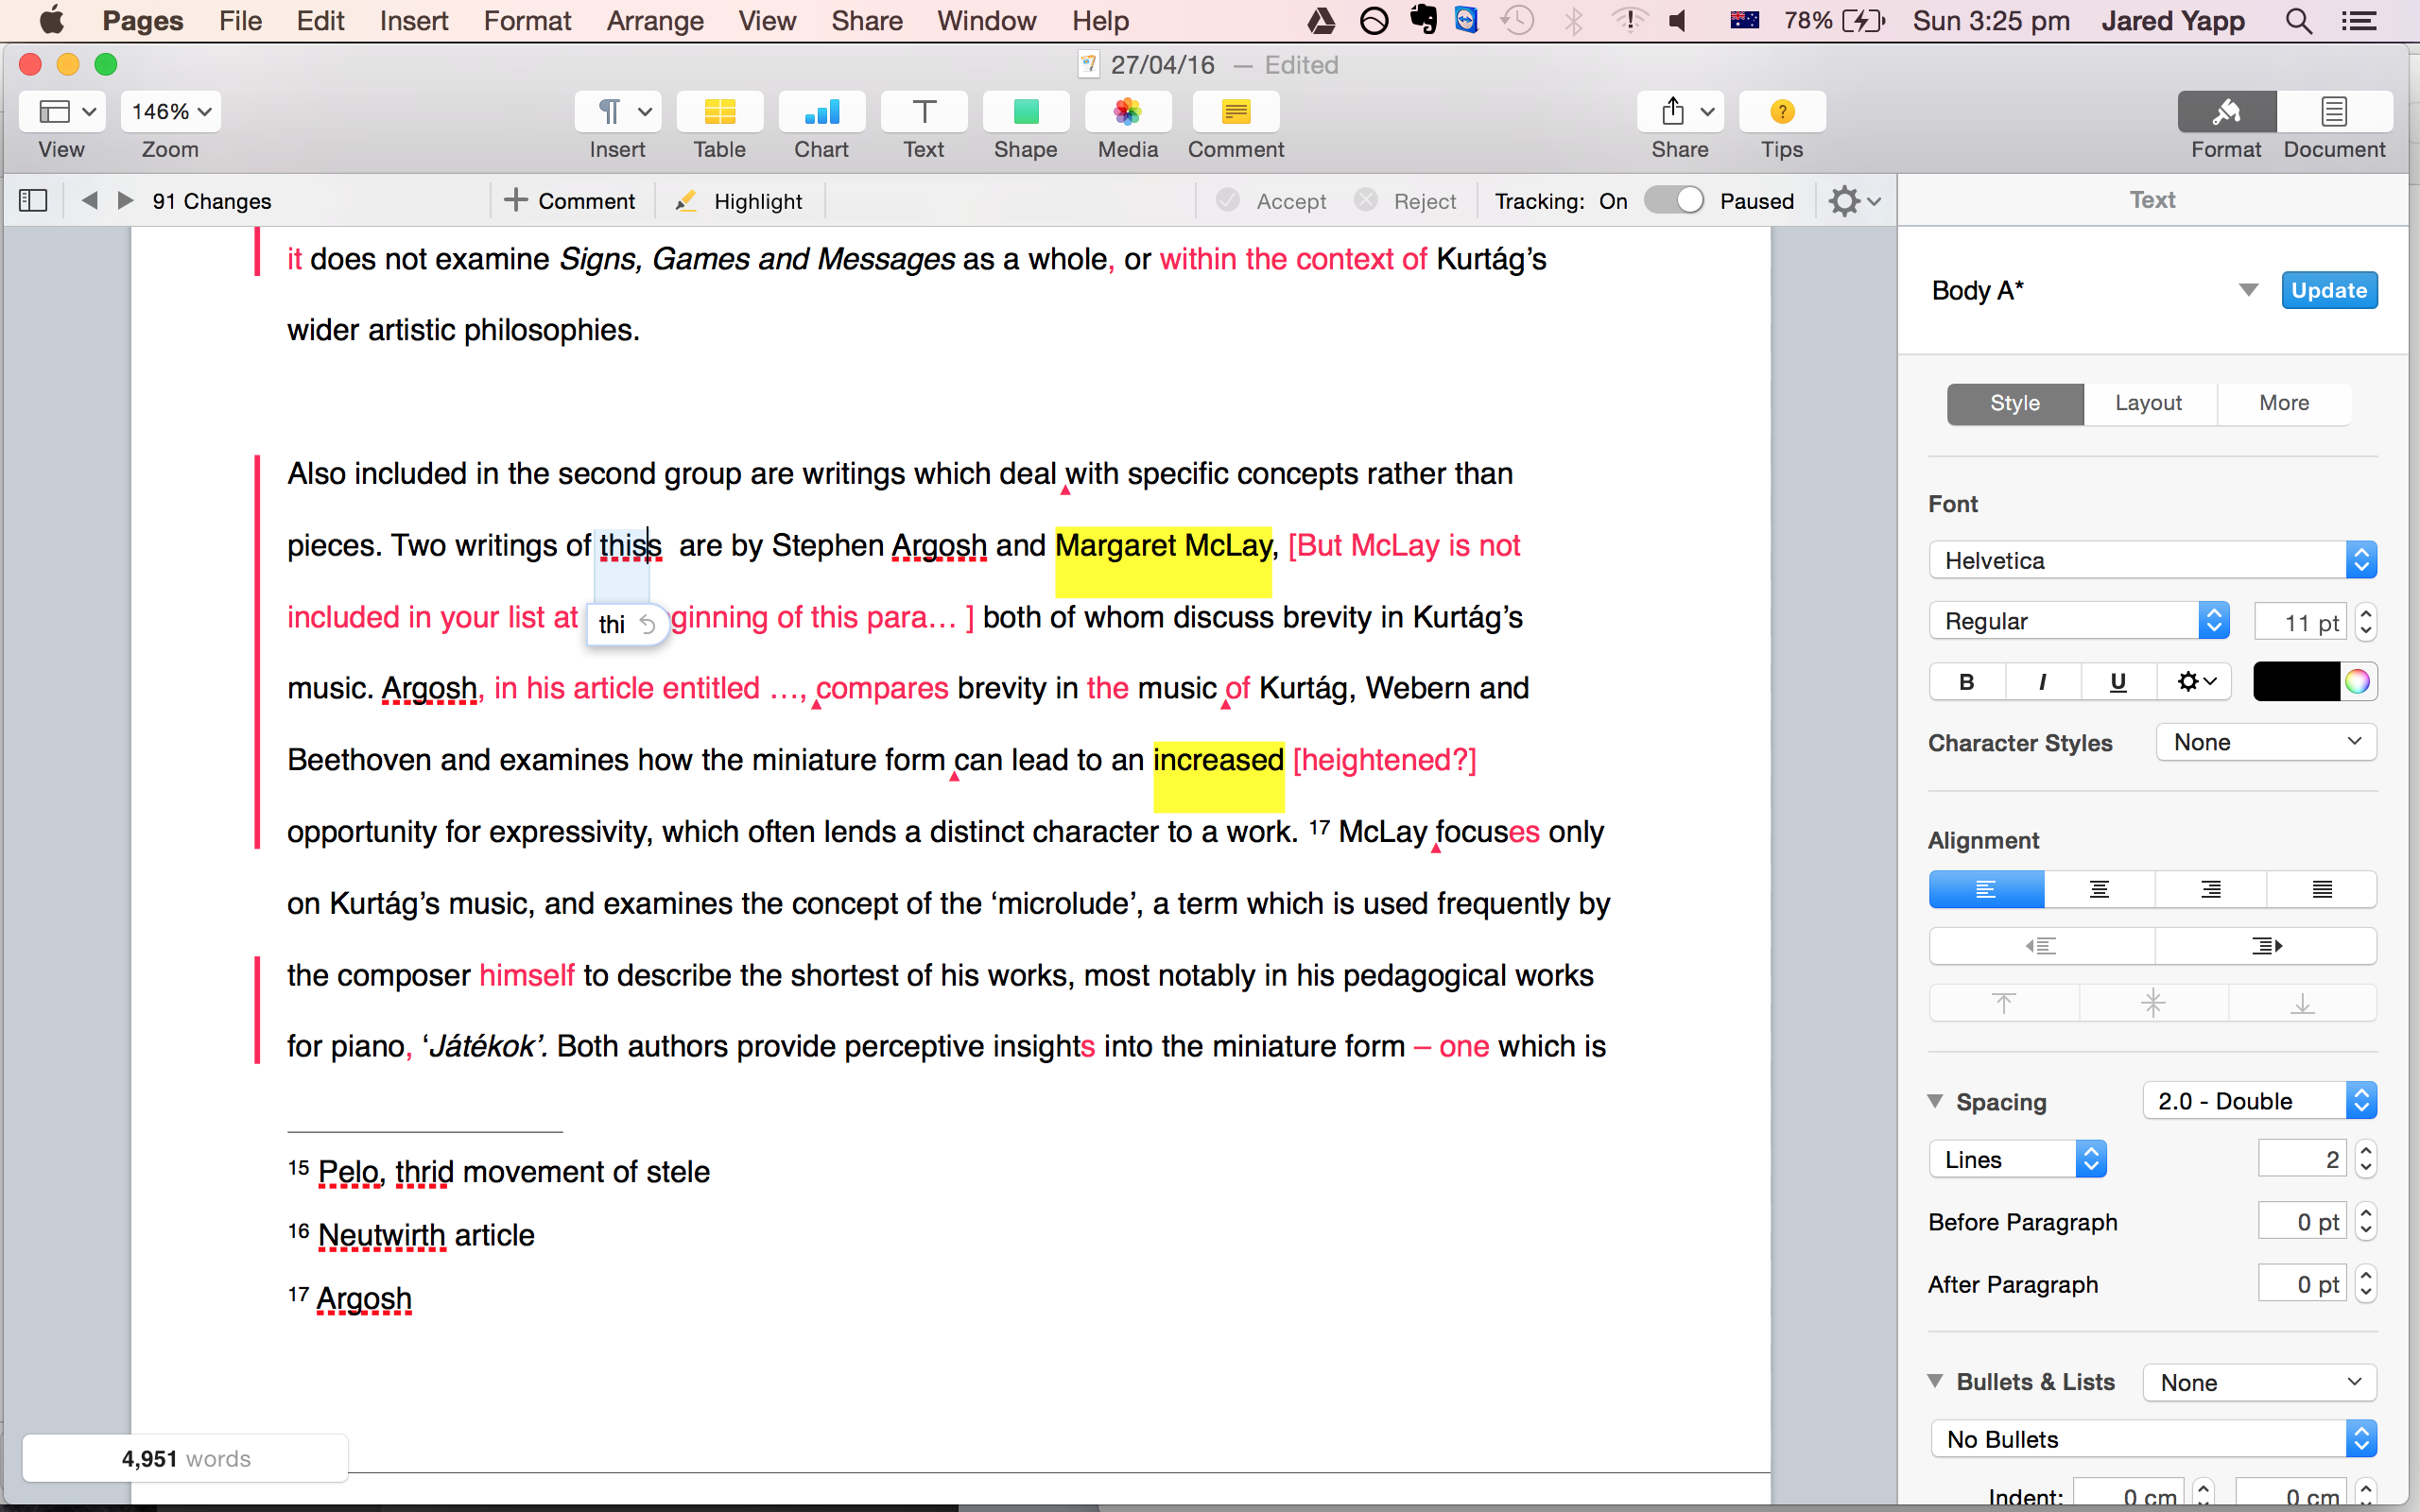
Task: Open the Helvetica font dropdown
Action: click(2151, 561)
